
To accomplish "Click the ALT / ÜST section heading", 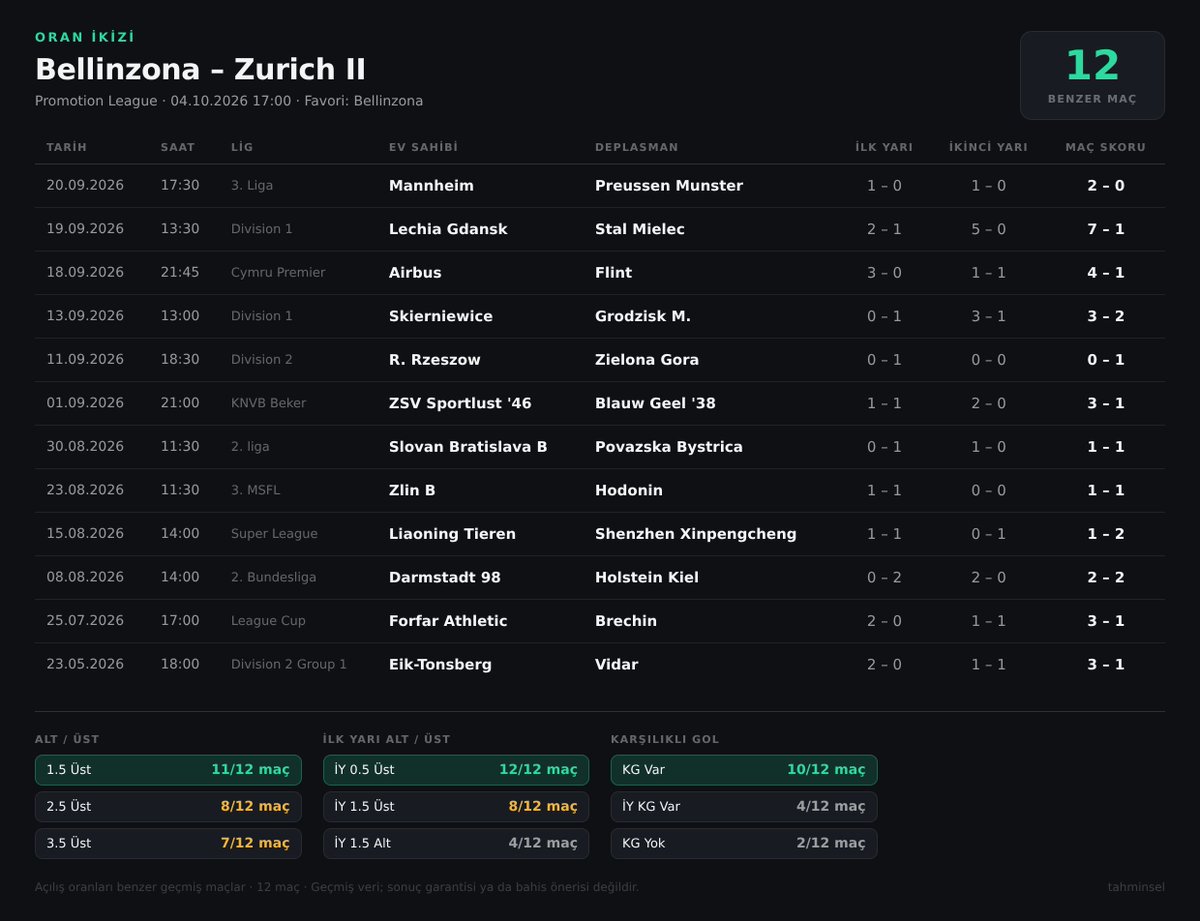I will [x=67, y=740].
